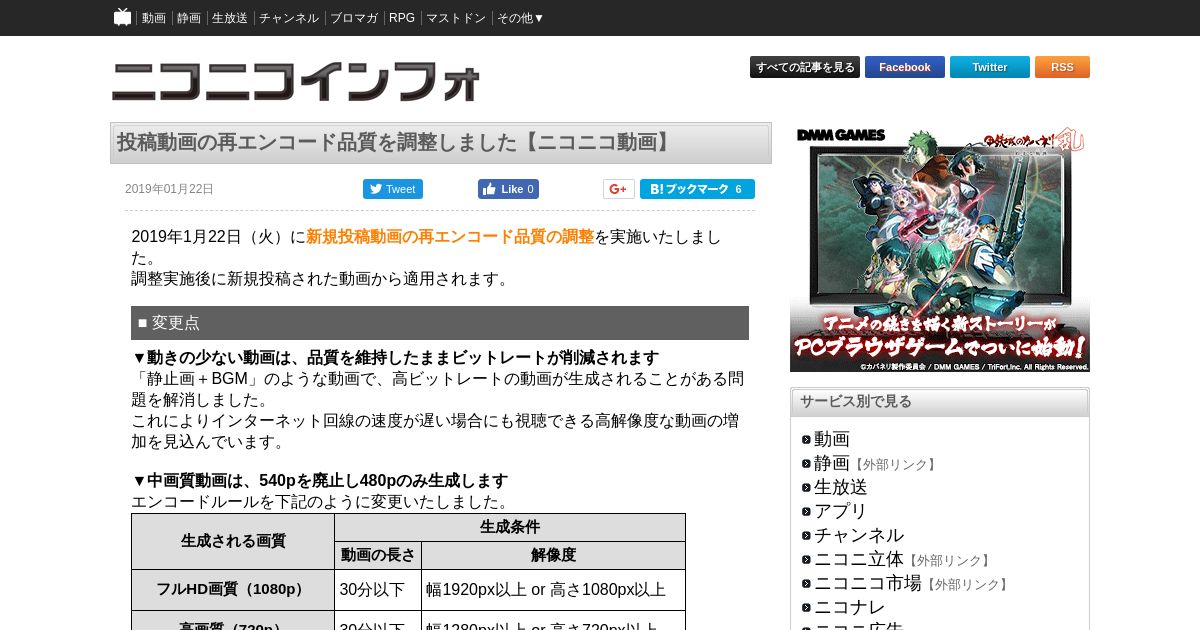Click the 生成される画質 table header
Screen dimensions: 1200x630
(x=233, y=541)
